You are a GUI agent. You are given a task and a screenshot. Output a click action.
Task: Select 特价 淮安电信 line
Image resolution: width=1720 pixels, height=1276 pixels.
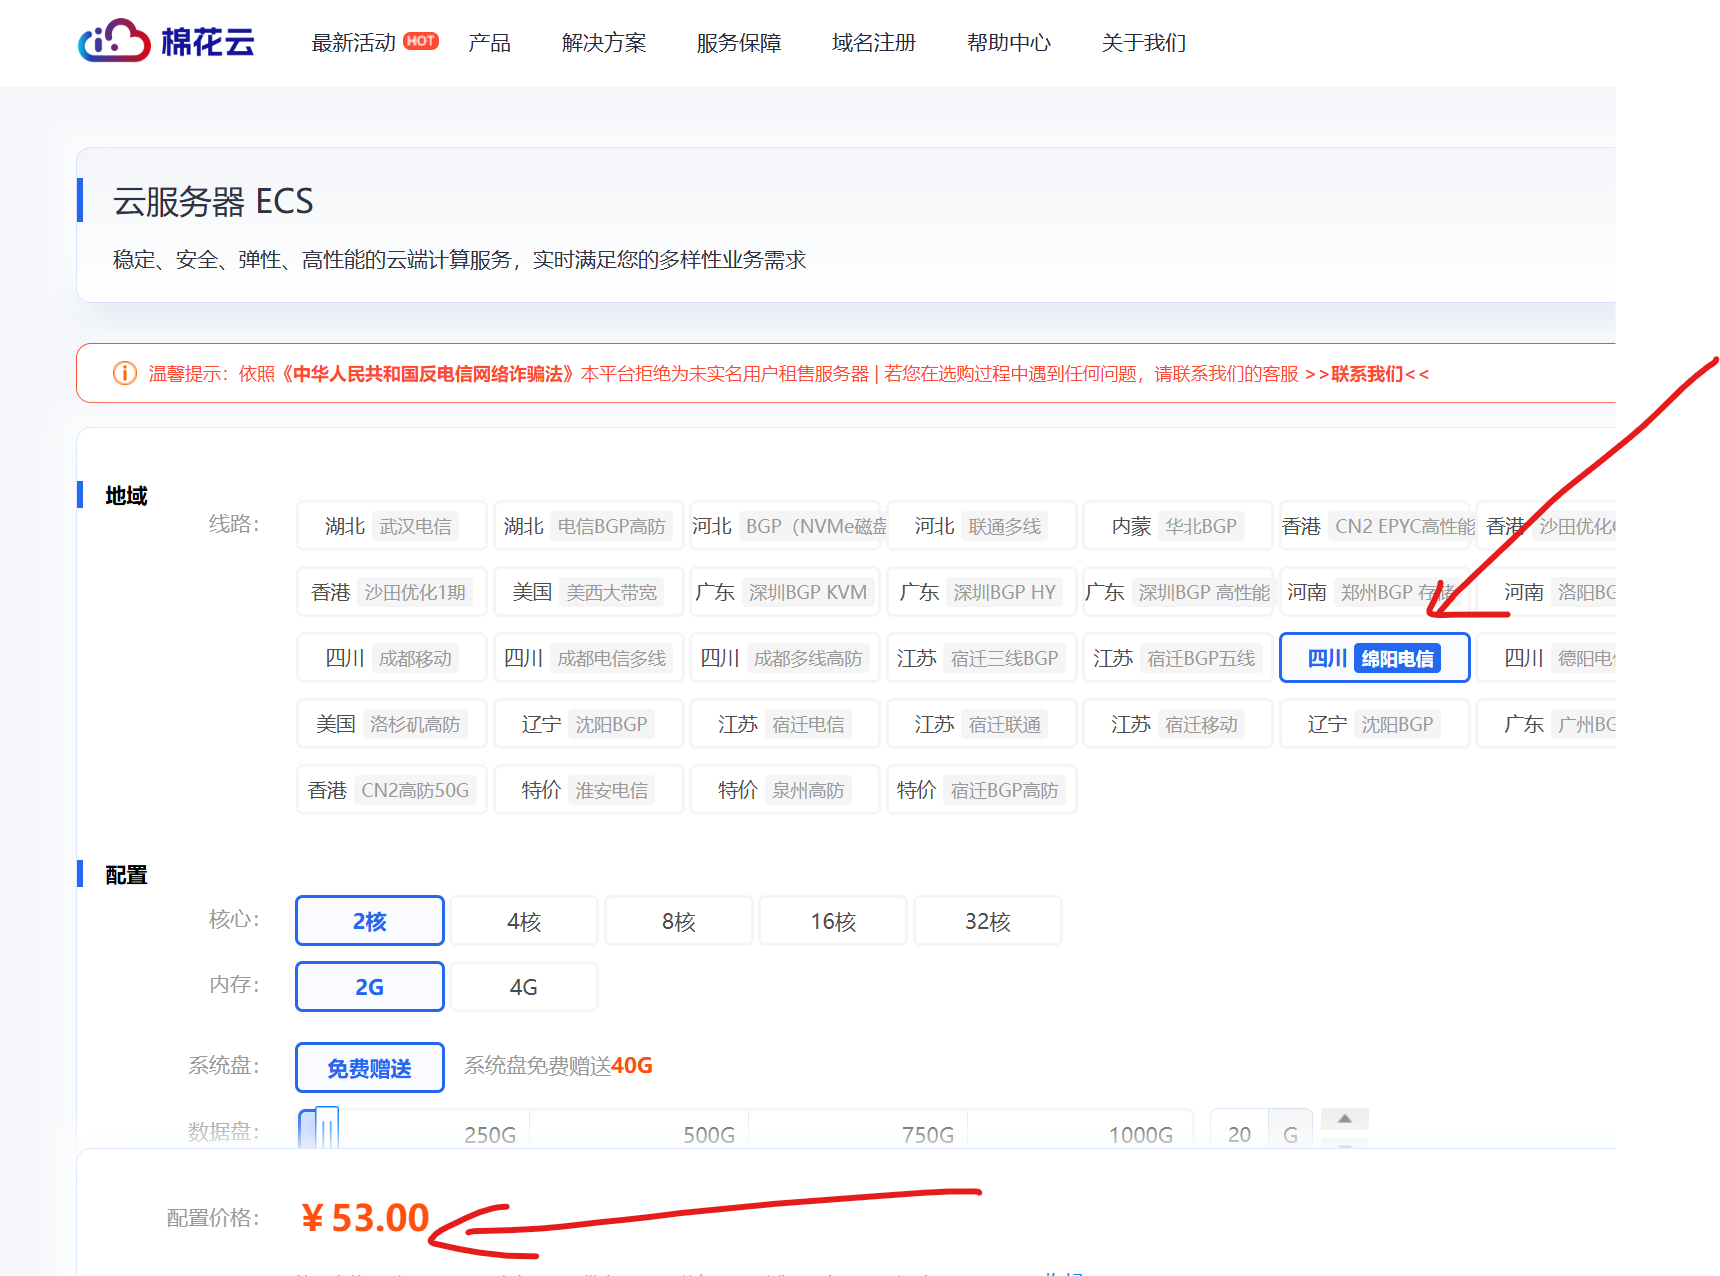click(588, 790)
